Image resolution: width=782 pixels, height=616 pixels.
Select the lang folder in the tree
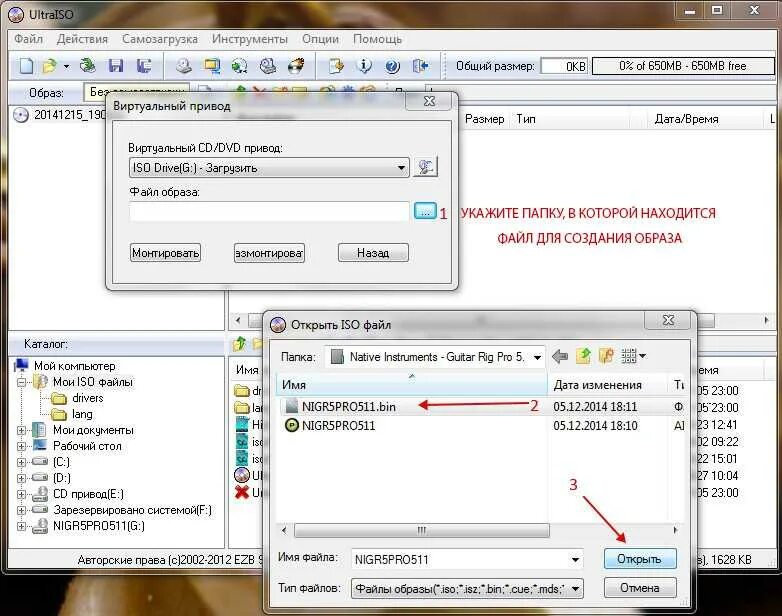(82, 414)
